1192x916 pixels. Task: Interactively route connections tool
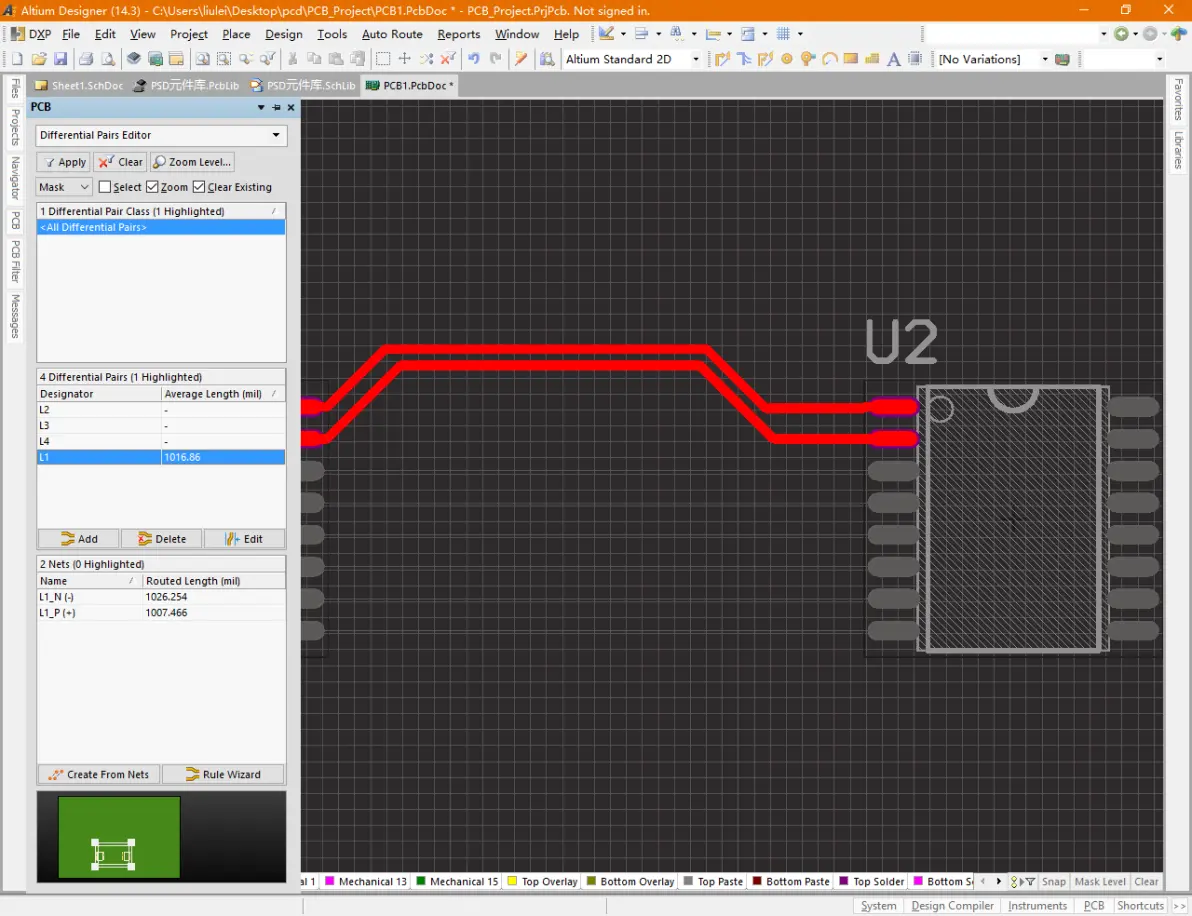(x=722, y=59)
